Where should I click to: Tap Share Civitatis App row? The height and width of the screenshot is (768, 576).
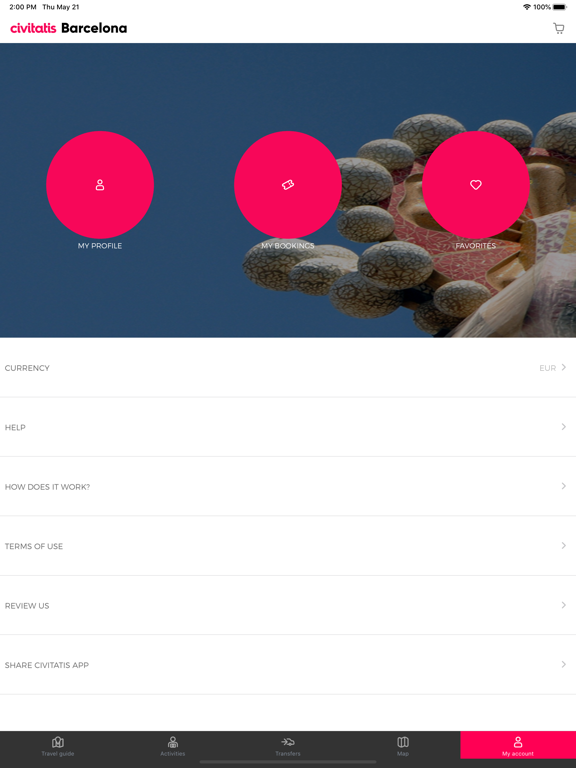288,665
